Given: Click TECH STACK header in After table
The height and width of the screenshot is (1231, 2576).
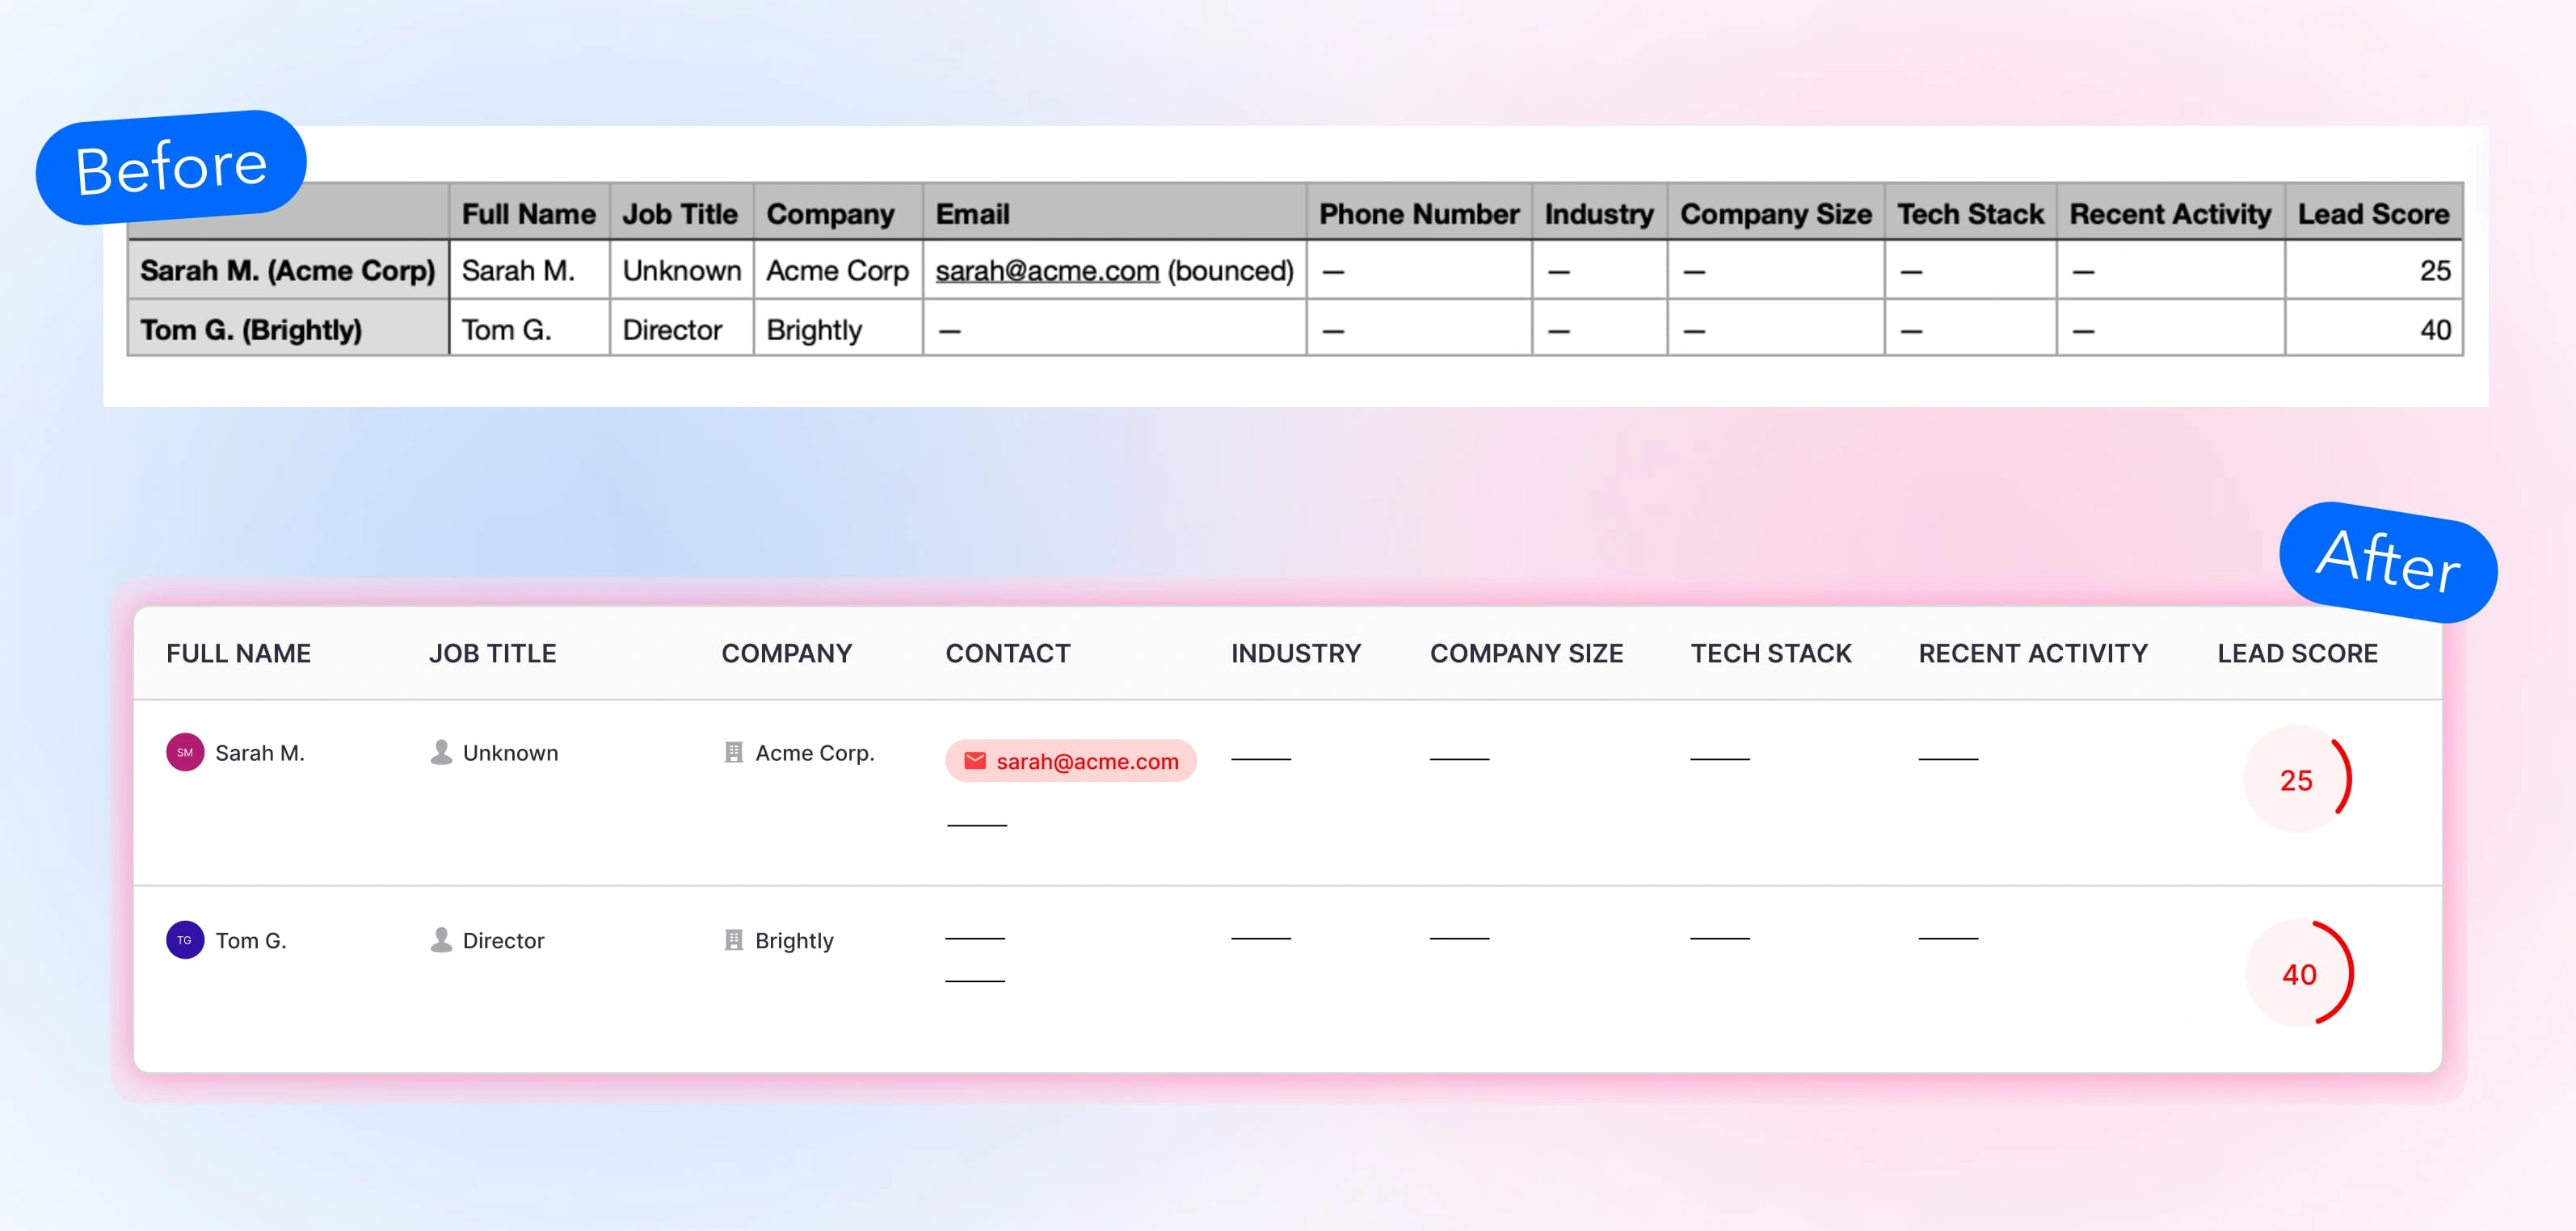Looking at the screenshot, I should pyautogui.click(x=1771, y=653).
